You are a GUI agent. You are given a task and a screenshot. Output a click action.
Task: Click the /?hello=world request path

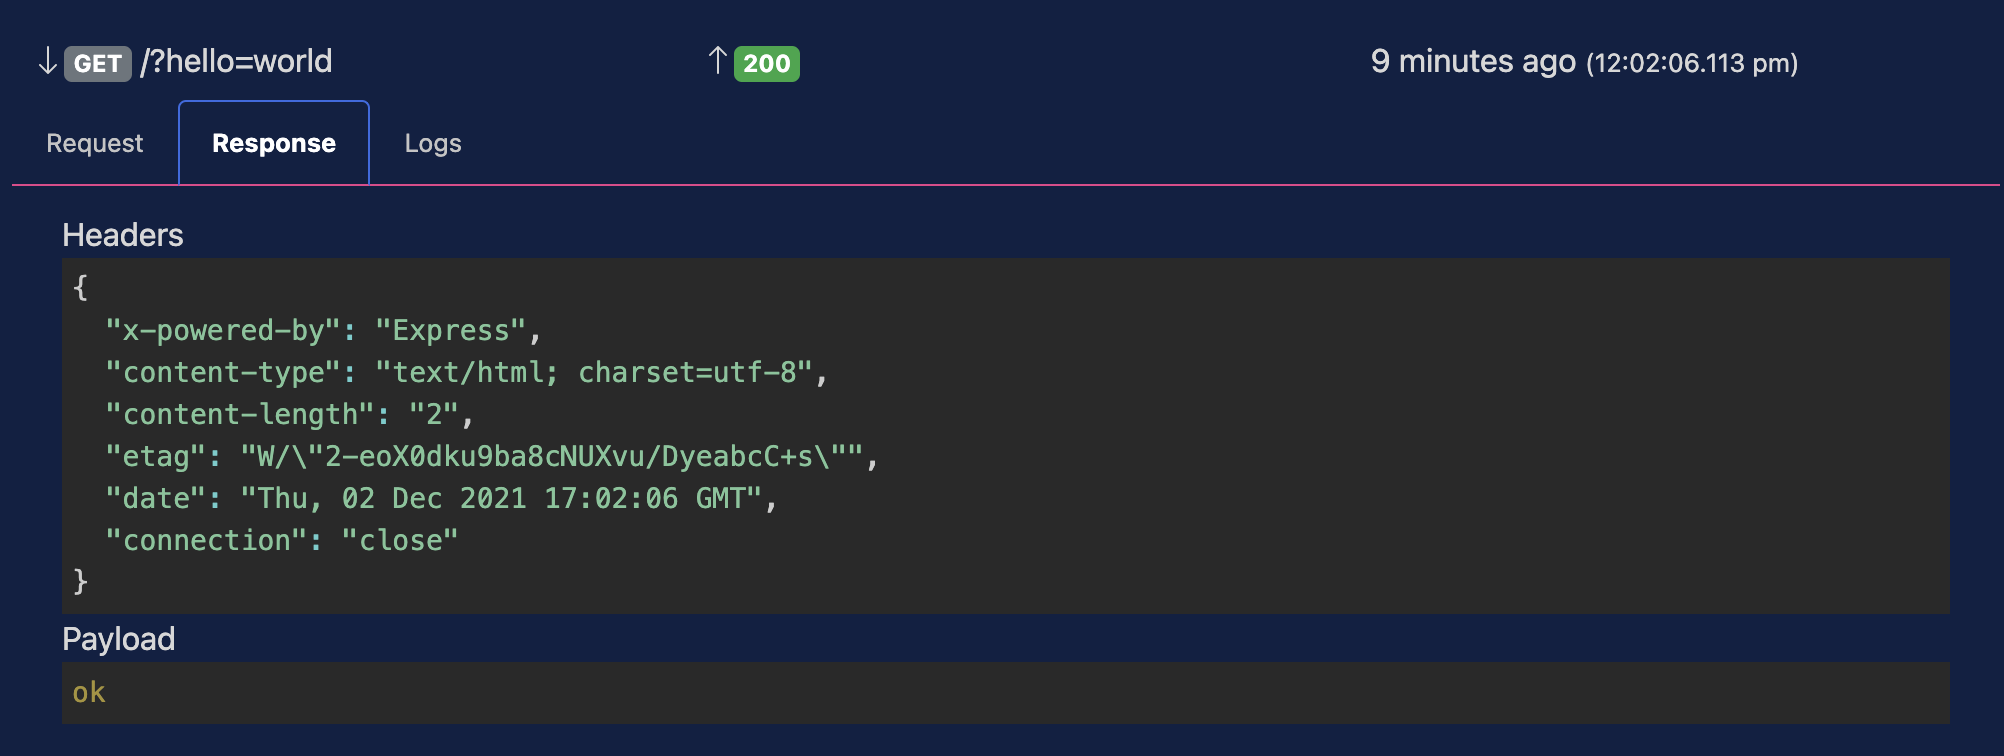click(x=236, y=62)
